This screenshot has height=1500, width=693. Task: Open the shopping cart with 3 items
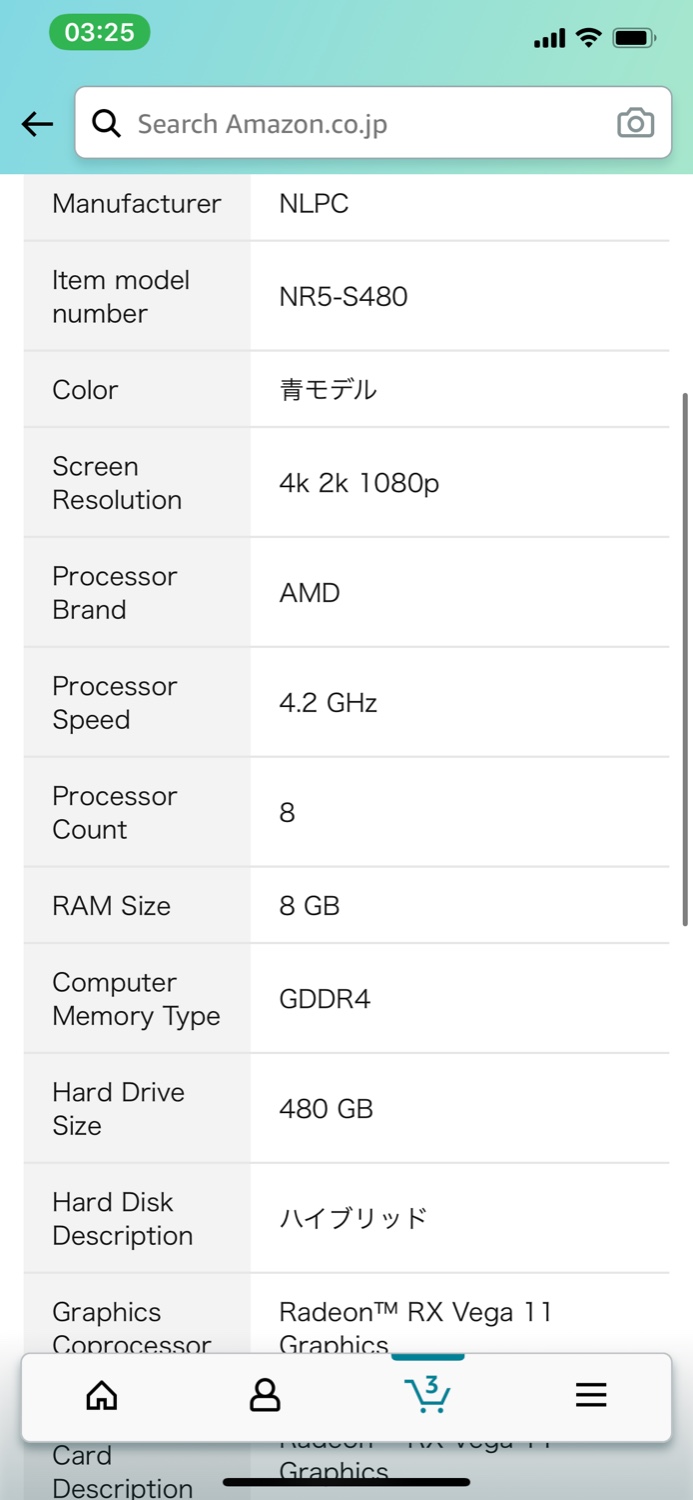click(427, 1394)
